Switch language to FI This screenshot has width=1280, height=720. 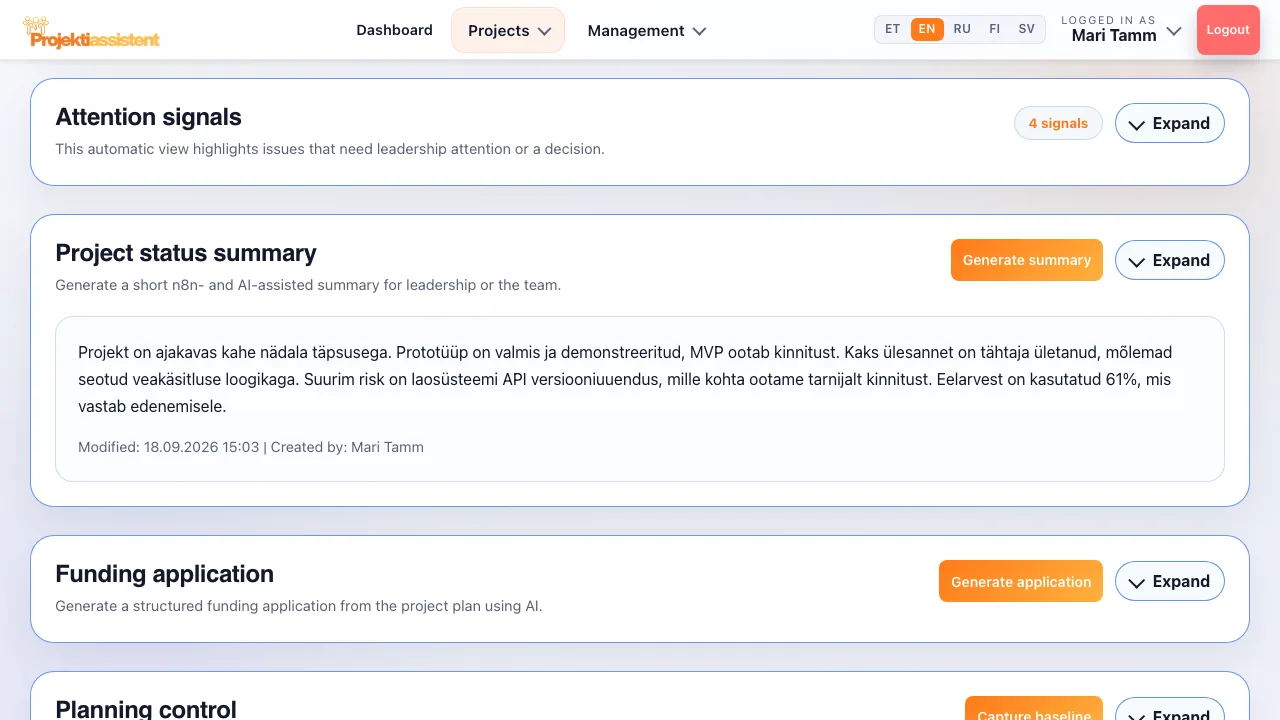994,29
